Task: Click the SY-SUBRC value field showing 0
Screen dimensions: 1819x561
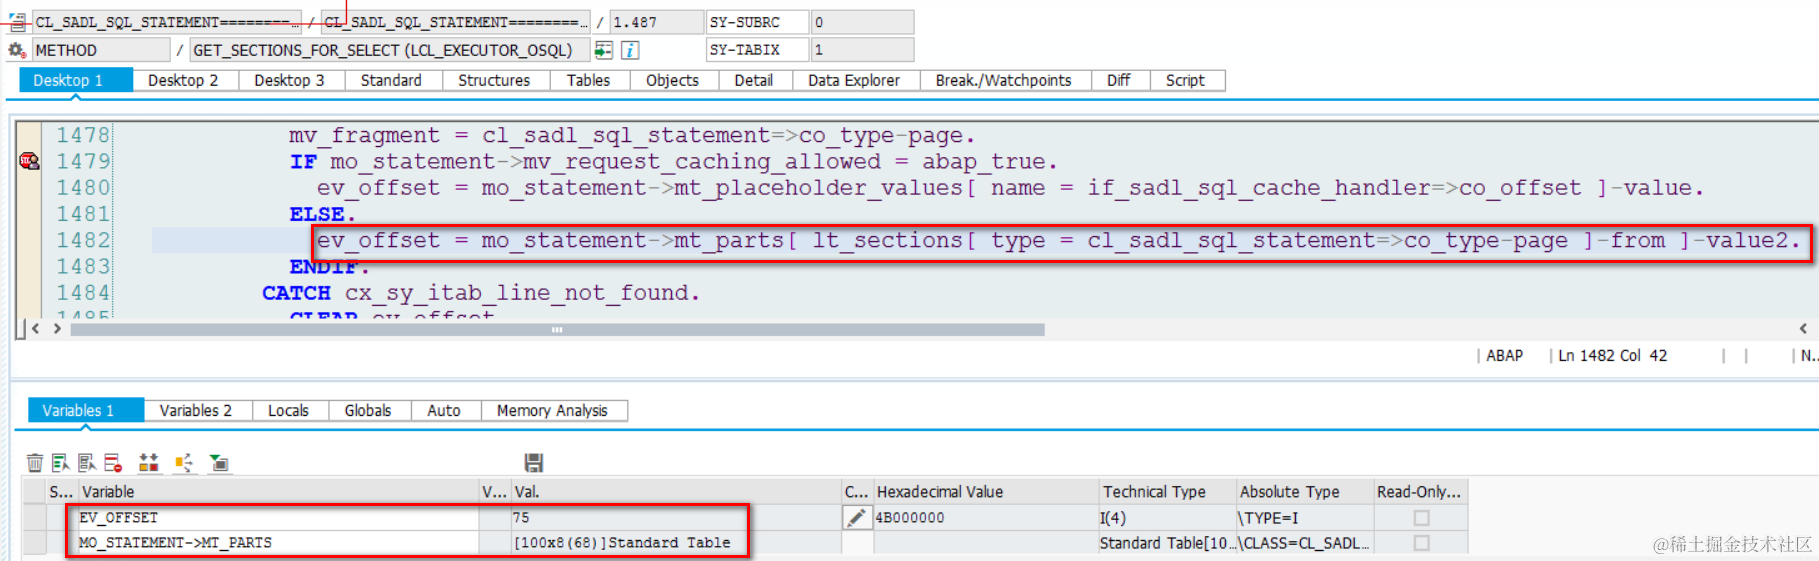Action: coord(862,22)
